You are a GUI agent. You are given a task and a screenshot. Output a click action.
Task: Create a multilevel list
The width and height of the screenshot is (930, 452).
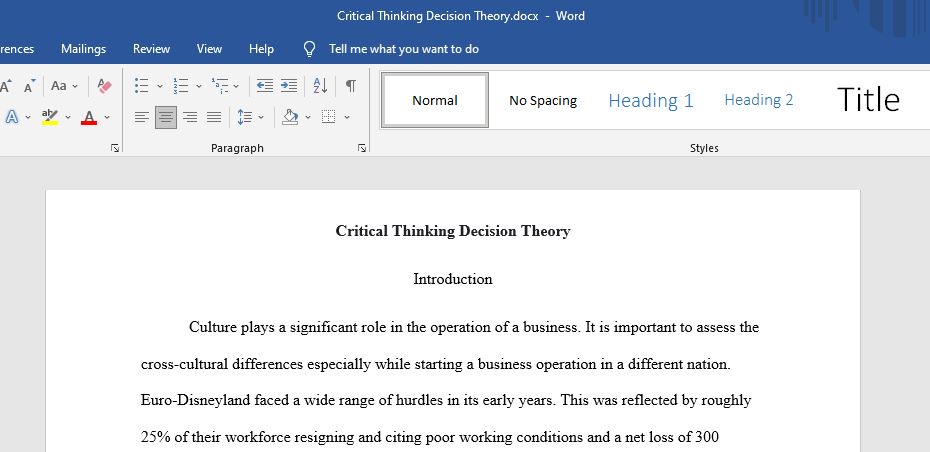pyautogui.click(x=219, y=86)
